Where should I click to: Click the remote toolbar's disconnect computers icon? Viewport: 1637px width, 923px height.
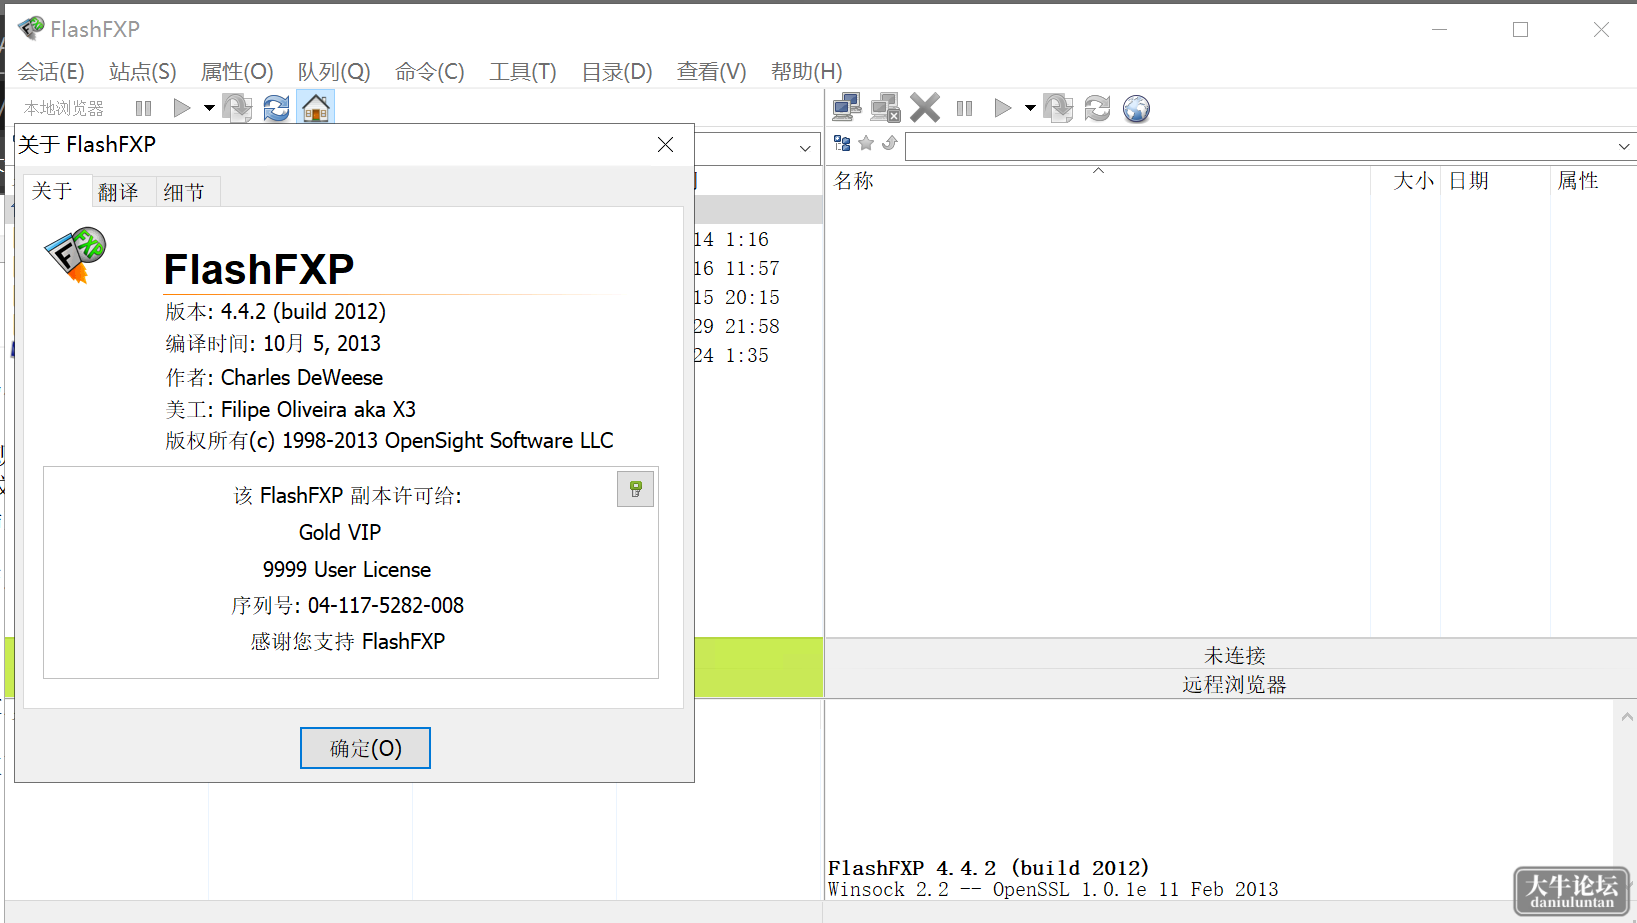885,107
